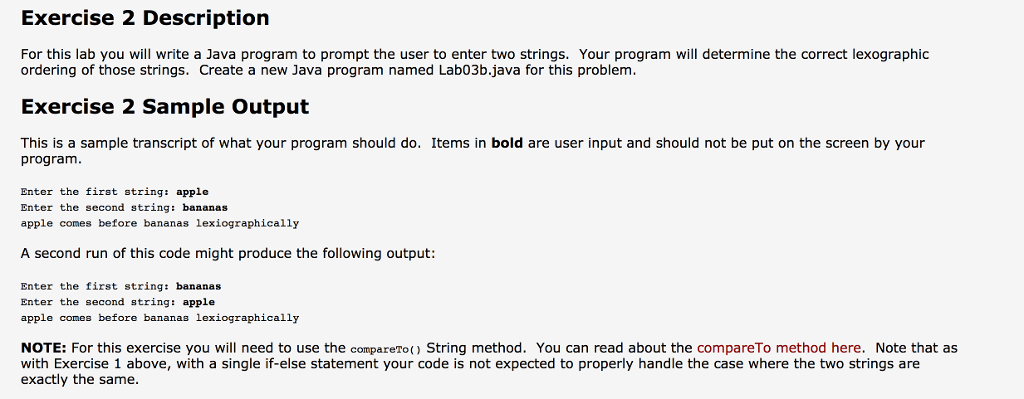This screenshot has height=399, width=1024.
Task: Click the word bold in sample description
Action: tap(507, 143)
